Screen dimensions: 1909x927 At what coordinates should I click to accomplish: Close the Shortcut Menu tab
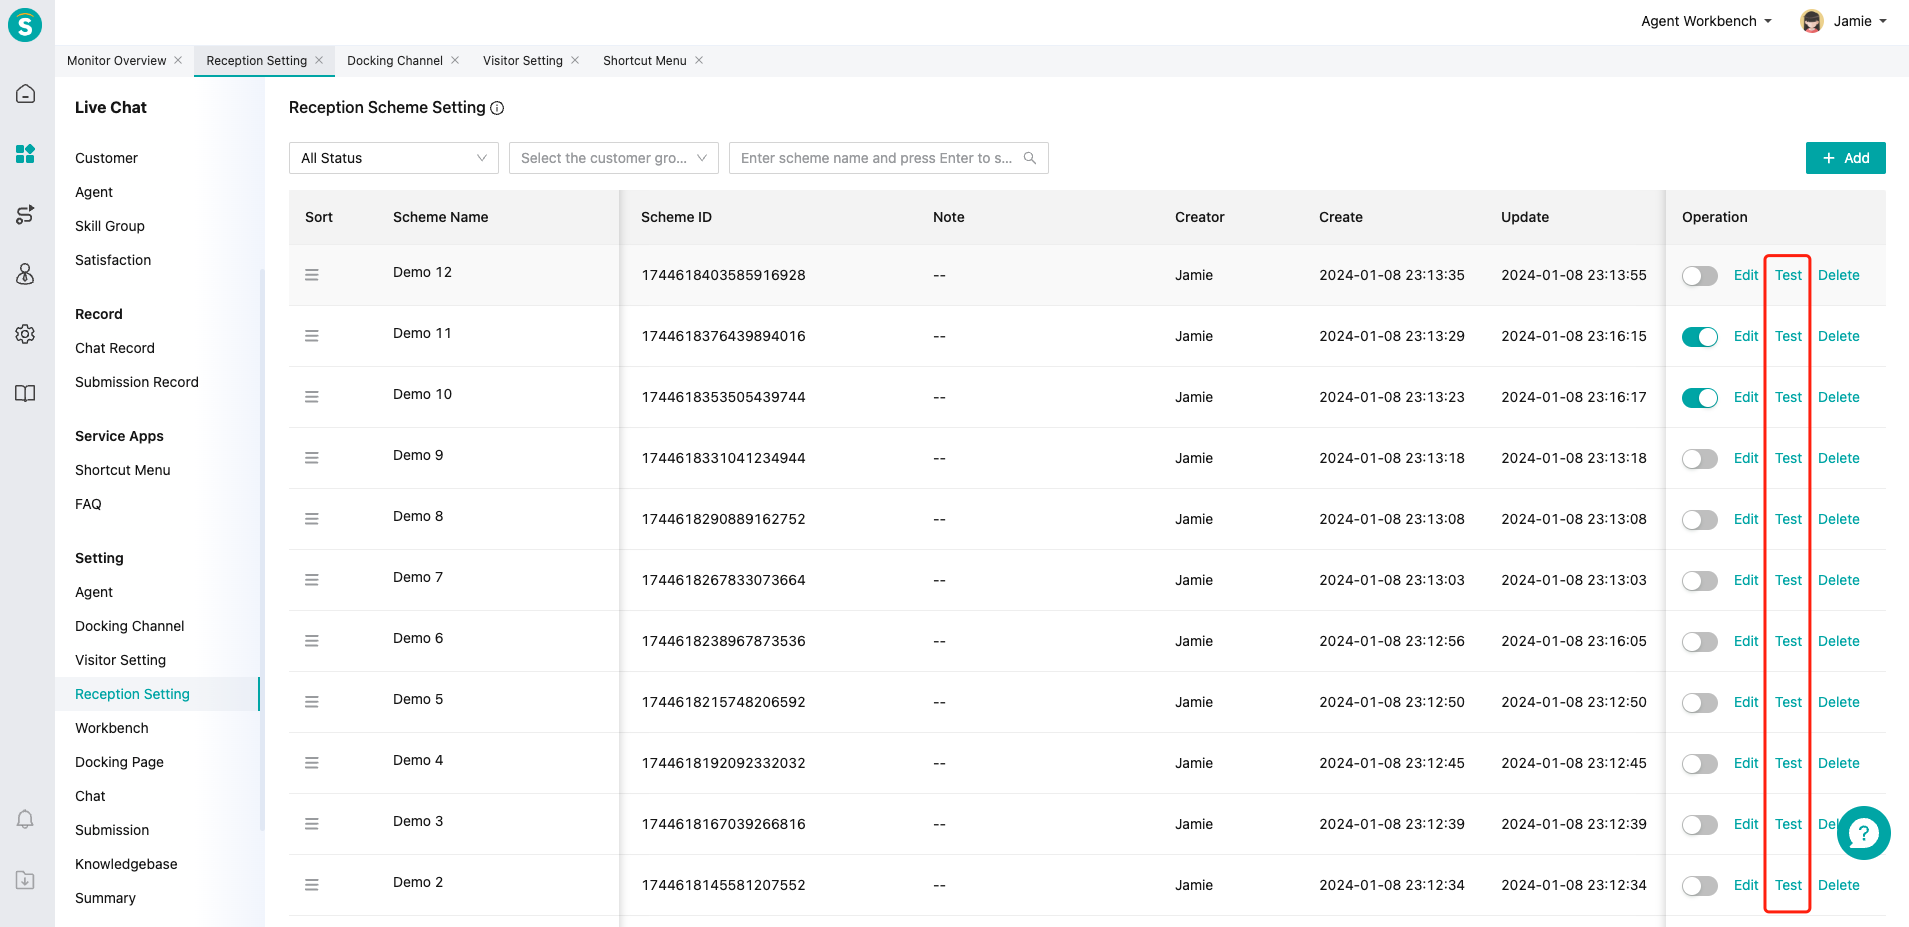[x=699, y=60]
